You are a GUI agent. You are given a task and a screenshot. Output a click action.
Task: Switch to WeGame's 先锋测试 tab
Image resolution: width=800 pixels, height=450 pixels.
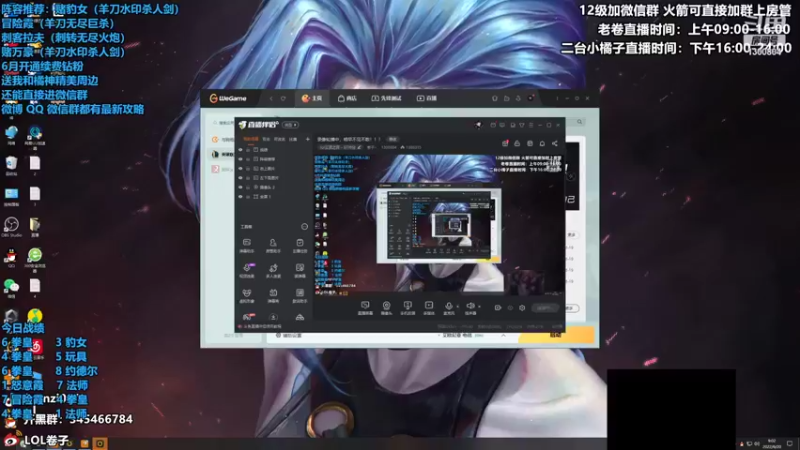(386, 98)
